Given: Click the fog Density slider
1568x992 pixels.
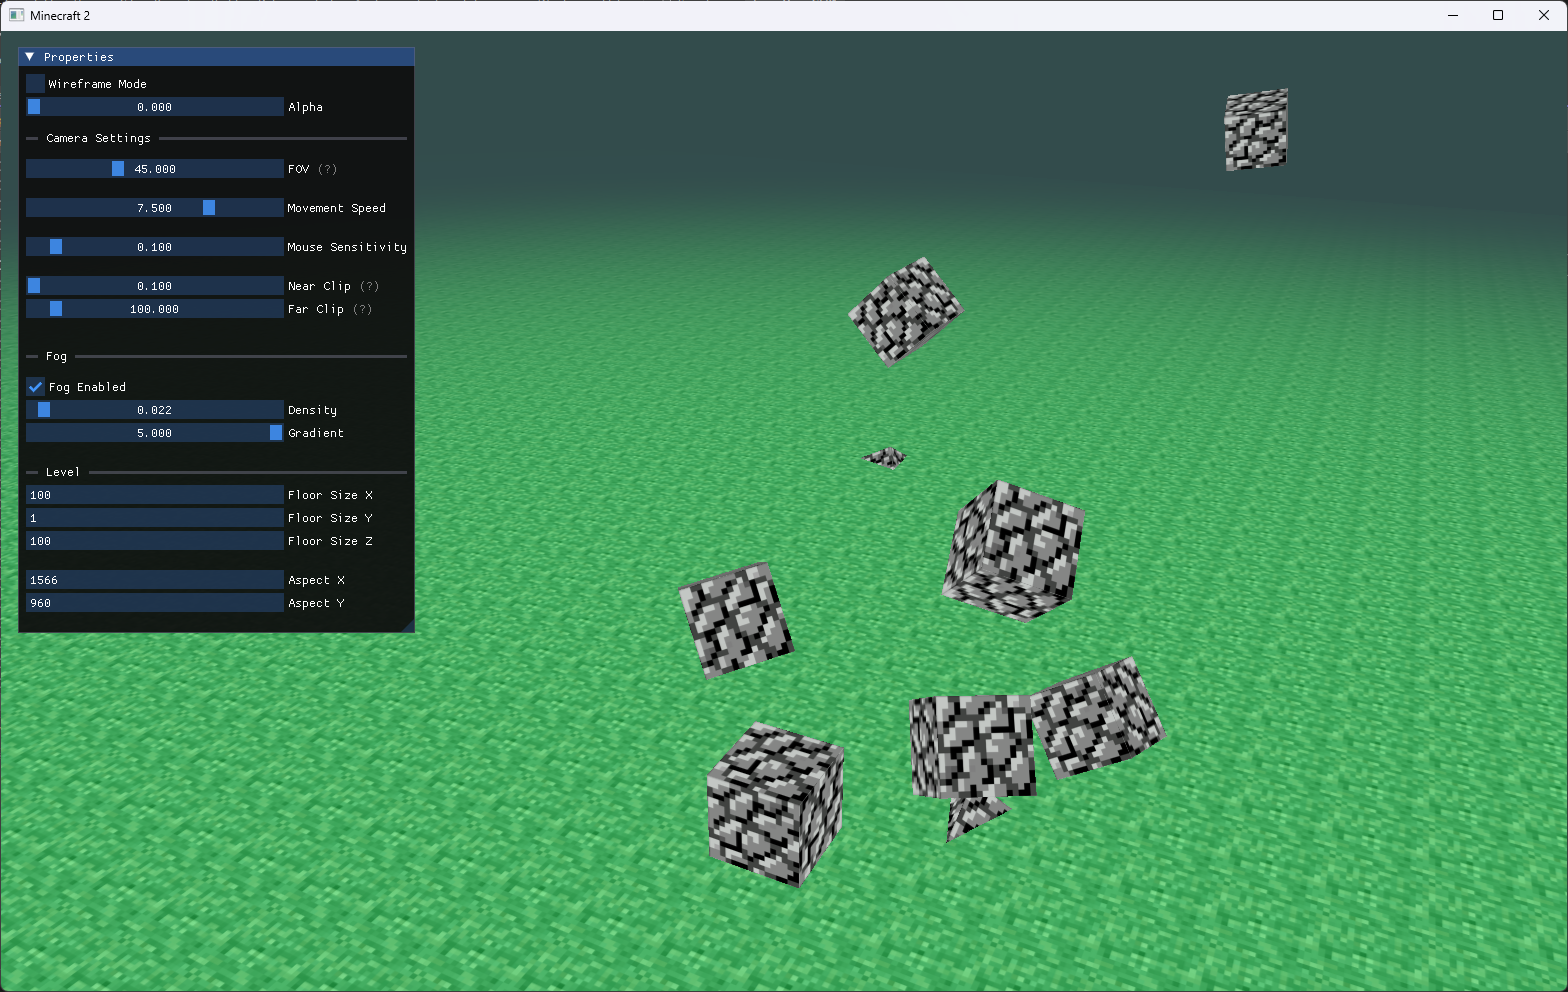Looking at the screenshot, I should [x=155, y=410].
